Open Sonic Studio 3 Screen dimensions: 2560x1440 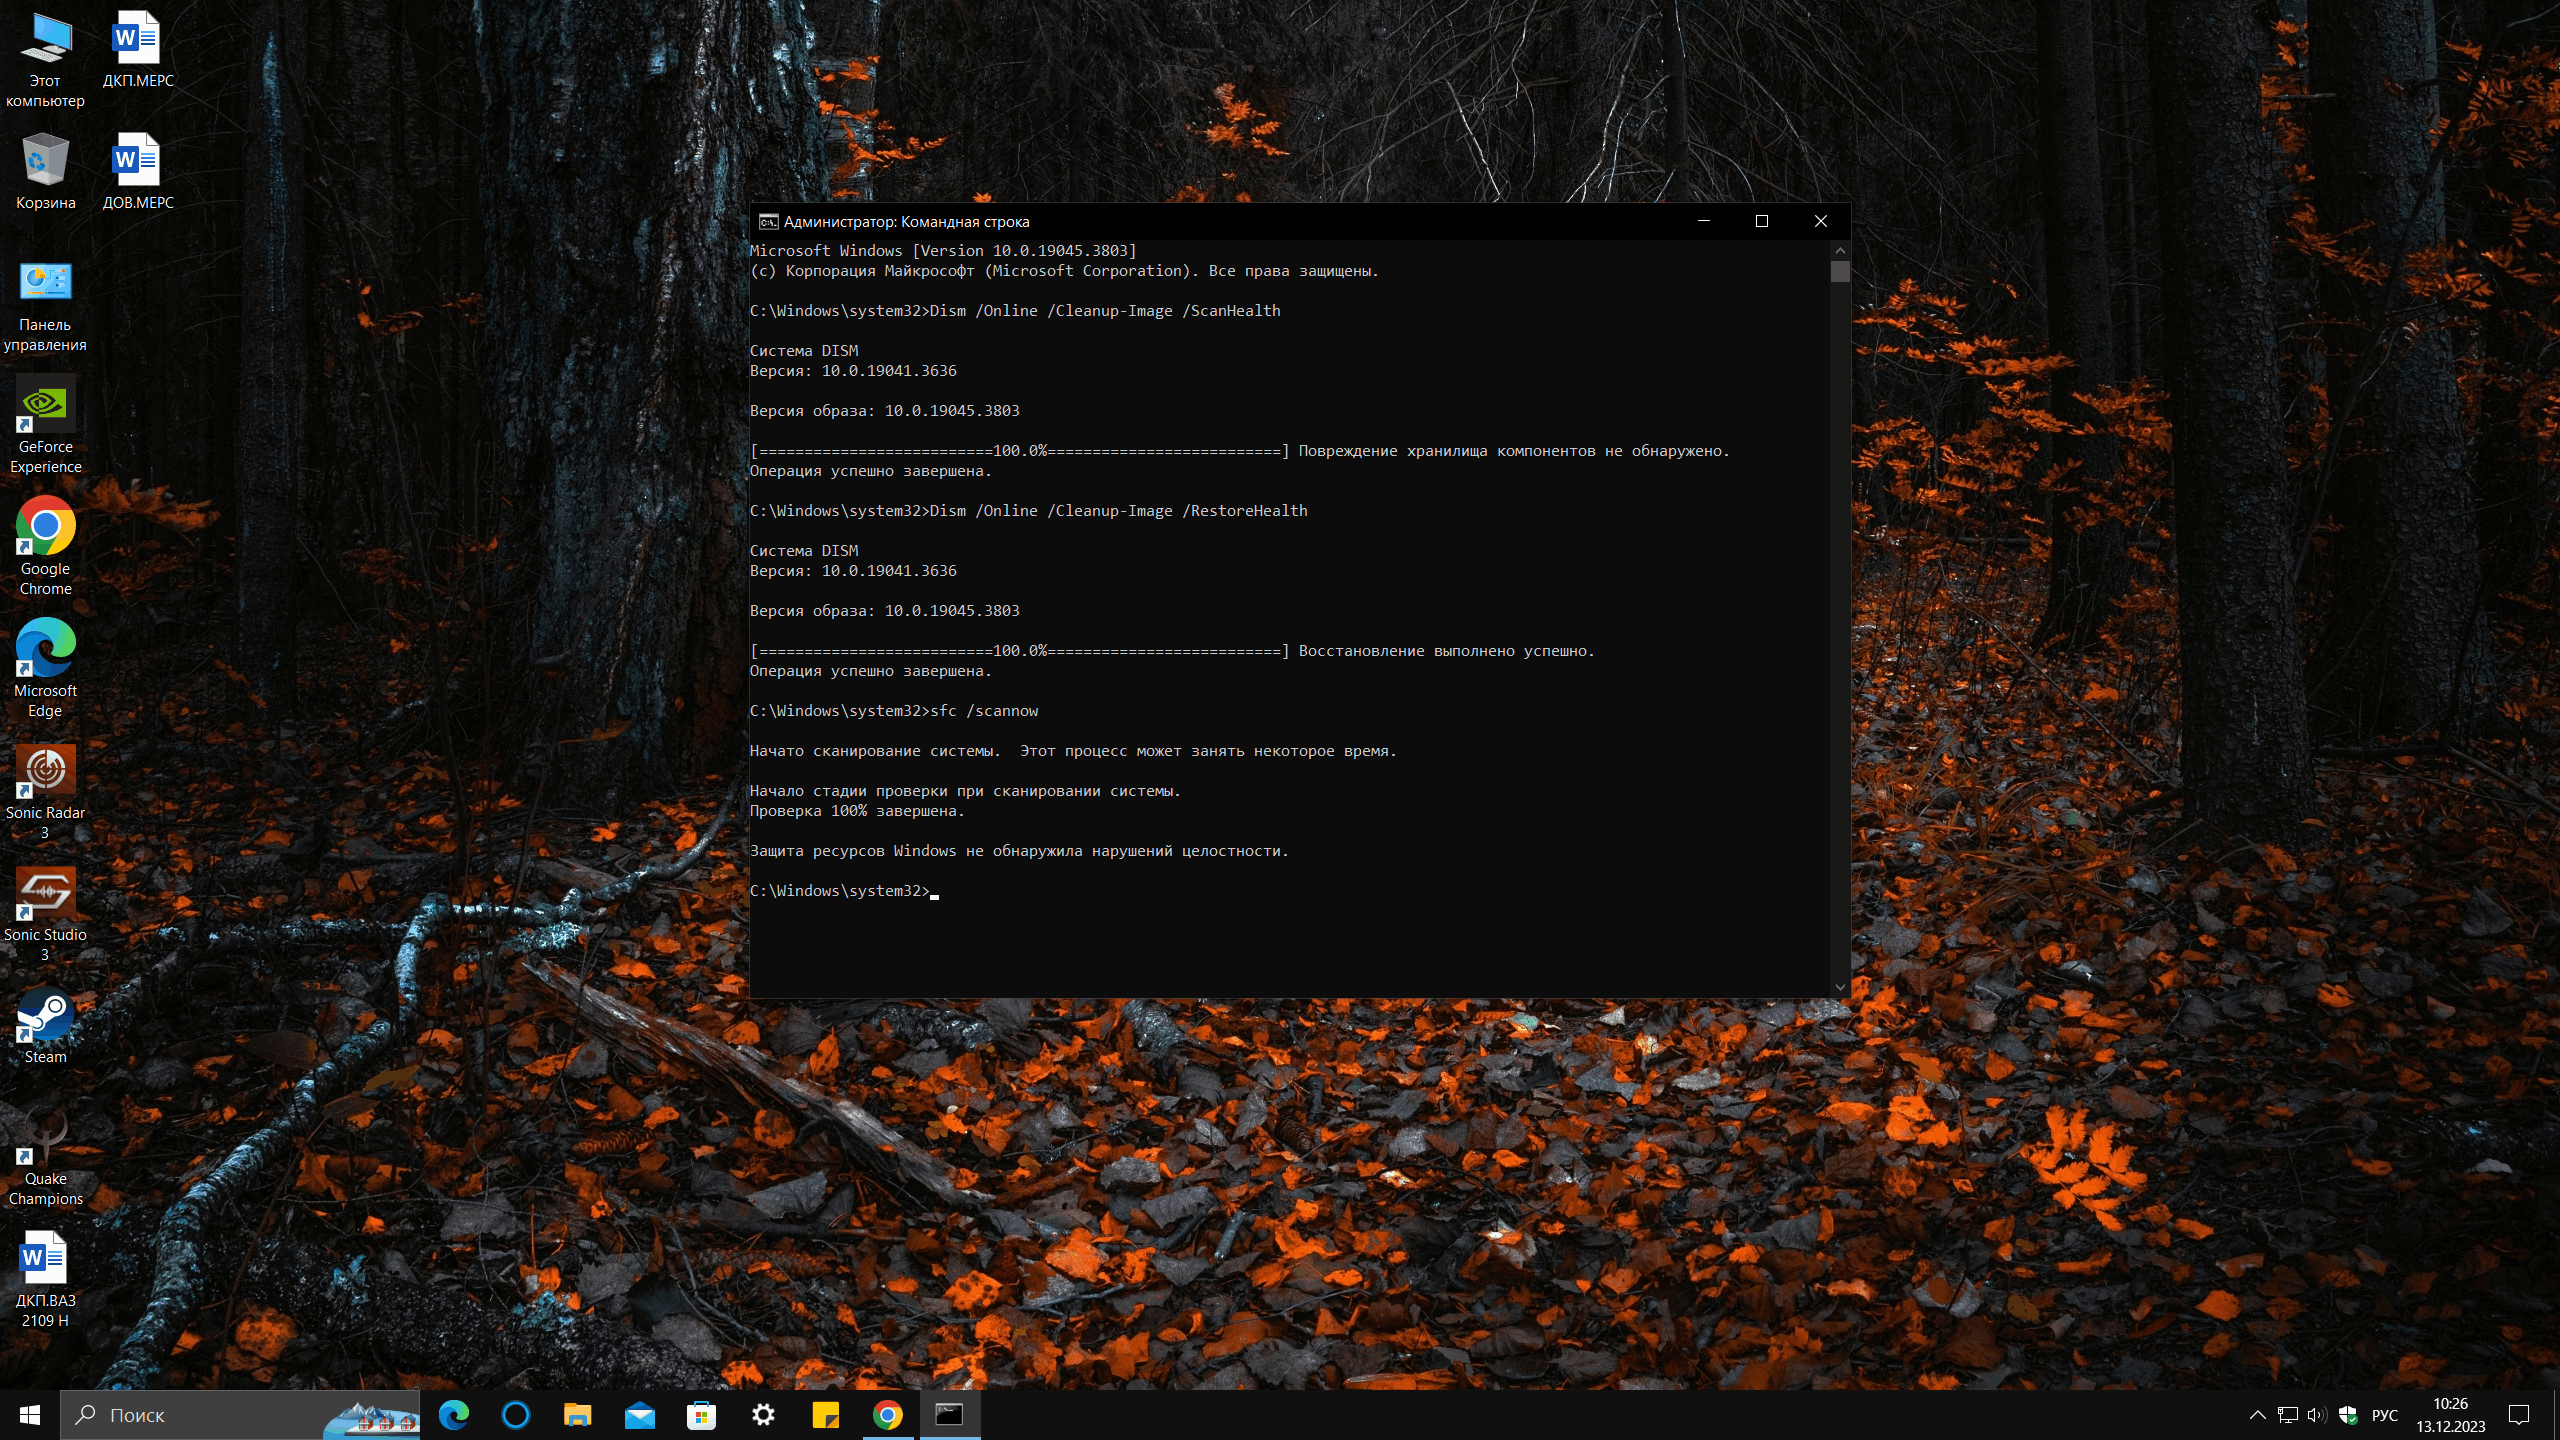(44, 892)
